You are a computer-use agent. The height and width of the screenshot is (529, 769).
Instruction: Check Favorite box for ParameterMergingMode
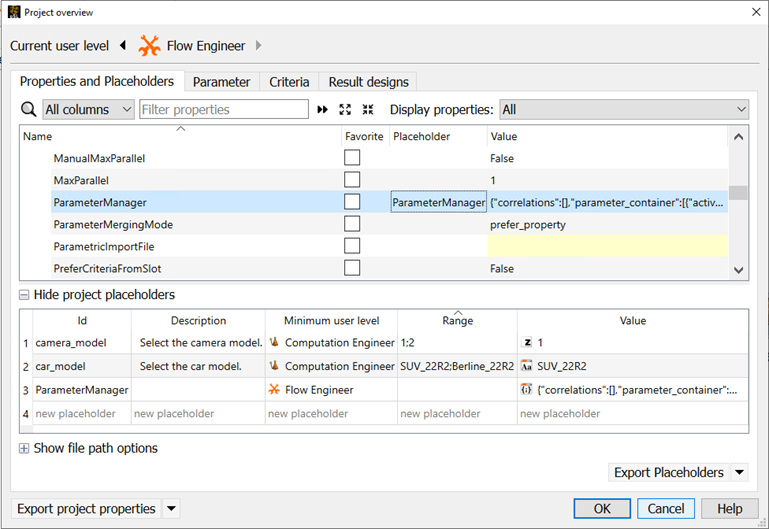[x=352, y=224]
